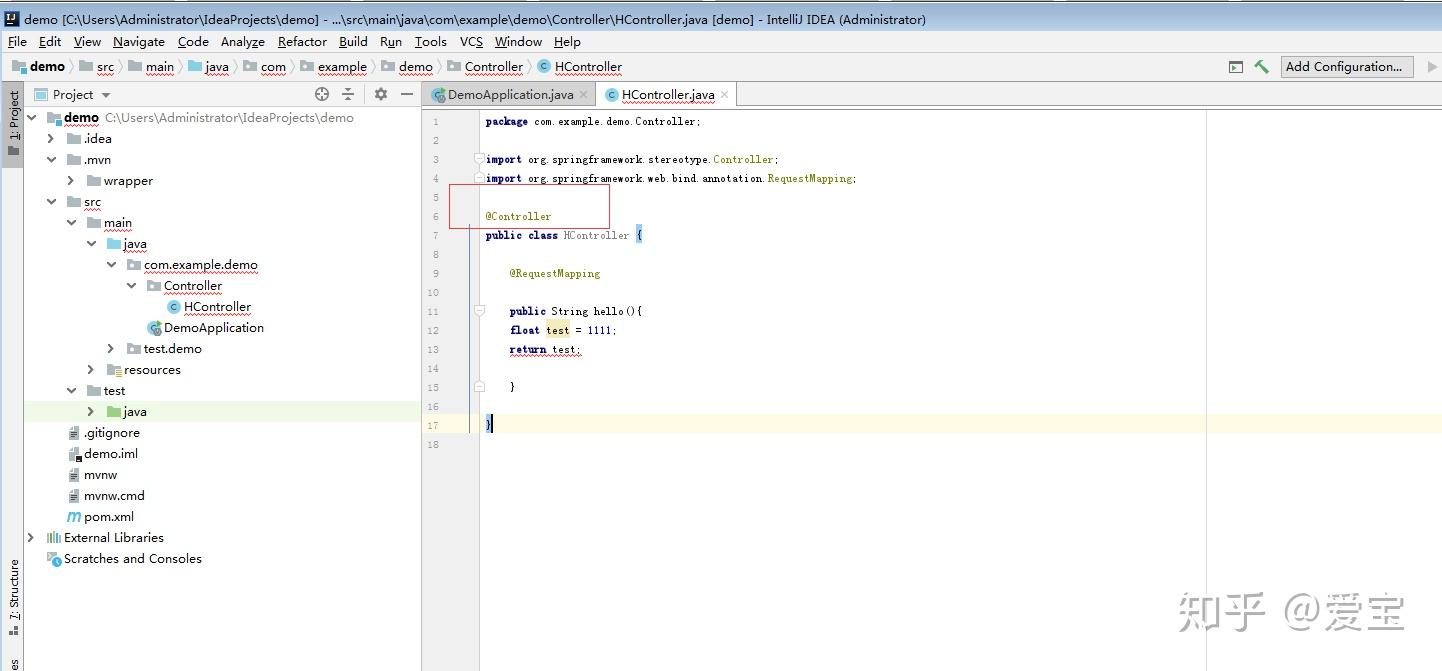The height and width of the screenshot is (671, 1442).
Task: Click 'return test;' on line 13
Action: 545,350
